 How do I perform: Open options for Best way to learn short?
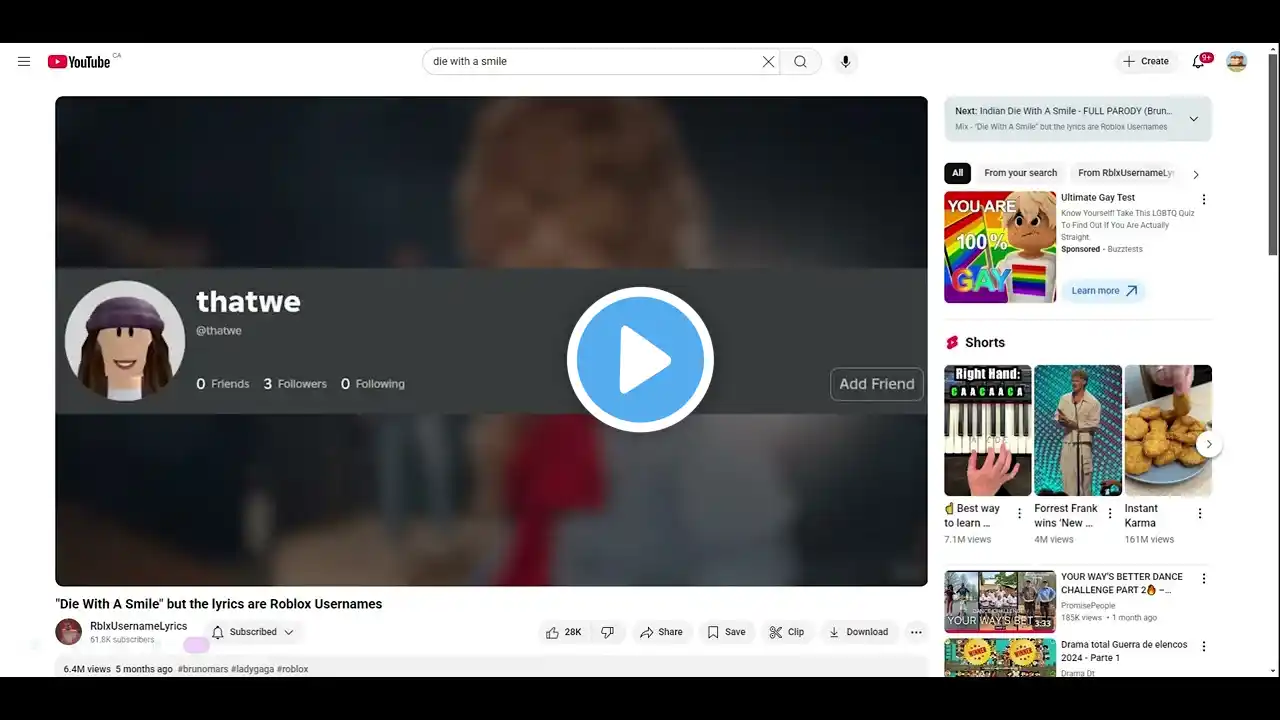(x=1019, y=514)
